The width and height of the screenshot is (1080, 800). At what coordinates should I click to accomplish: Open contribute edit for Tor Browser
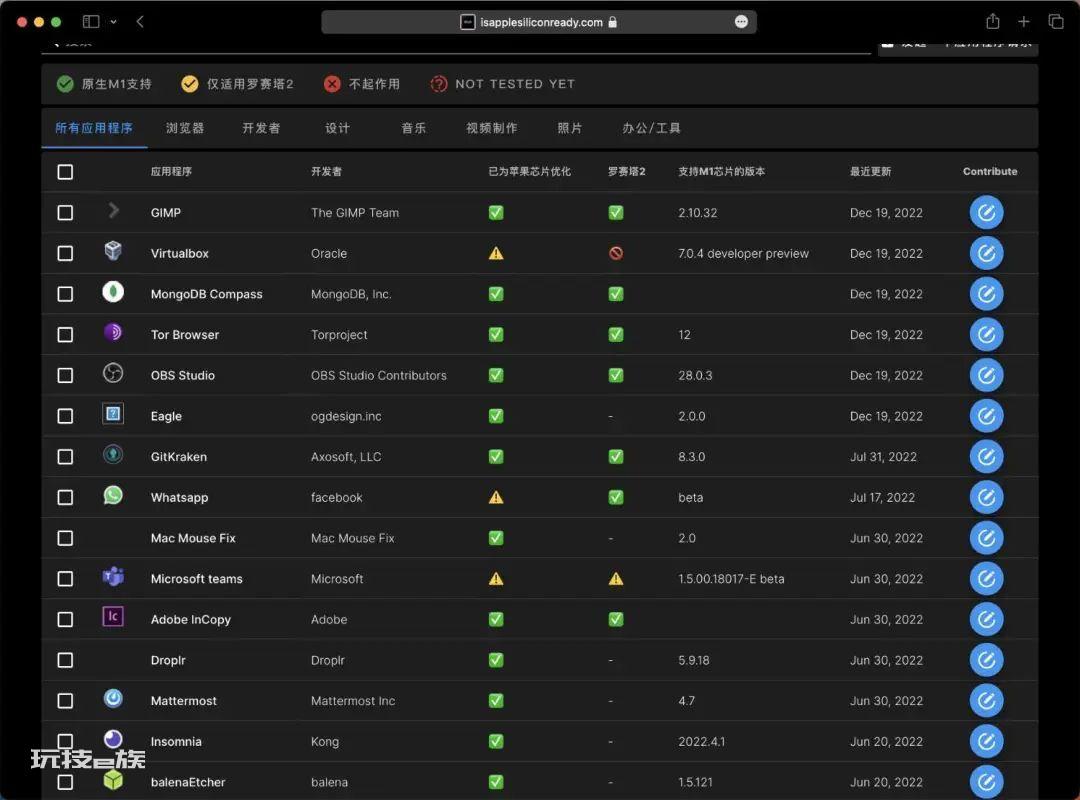986,334
